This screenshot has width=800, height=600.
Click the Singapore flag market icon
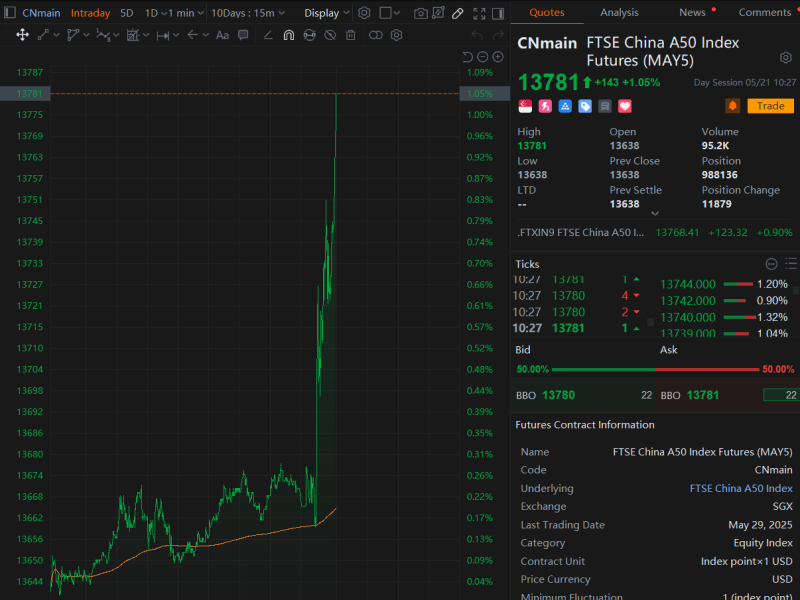(x=525, y=106)
